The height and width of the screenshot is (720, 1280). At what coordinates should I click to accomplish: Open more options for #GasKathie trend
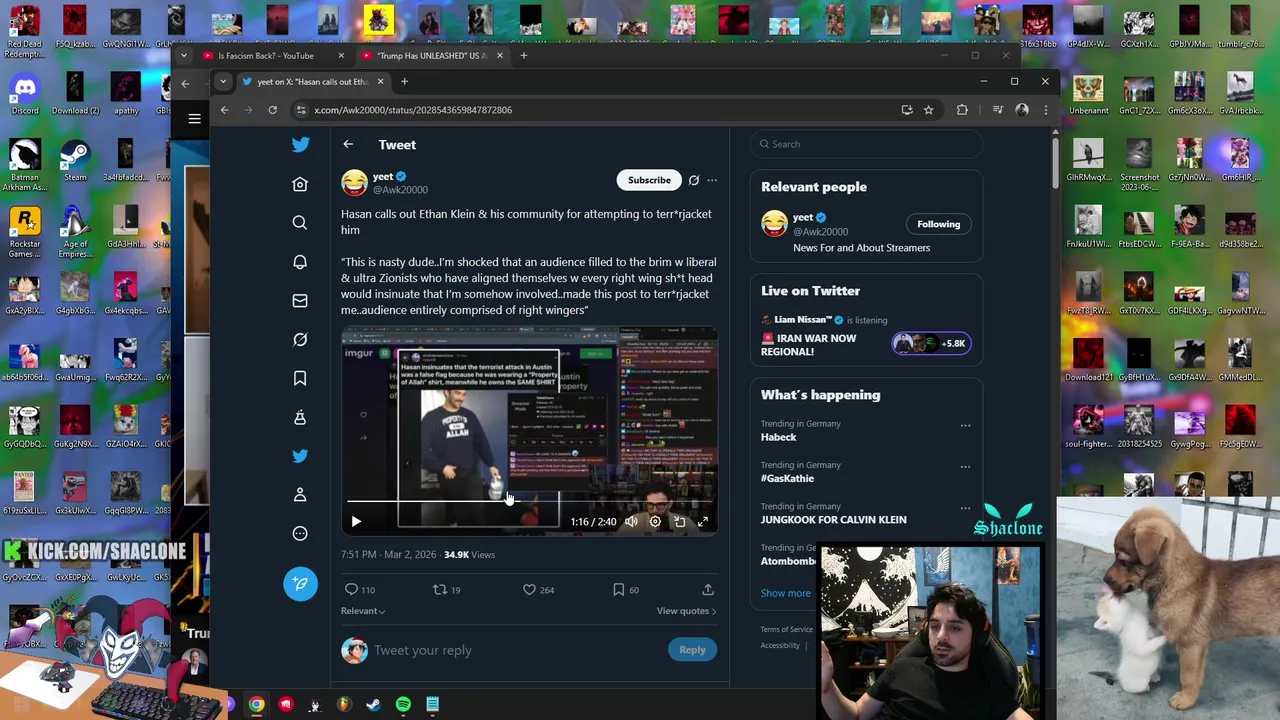965,466
